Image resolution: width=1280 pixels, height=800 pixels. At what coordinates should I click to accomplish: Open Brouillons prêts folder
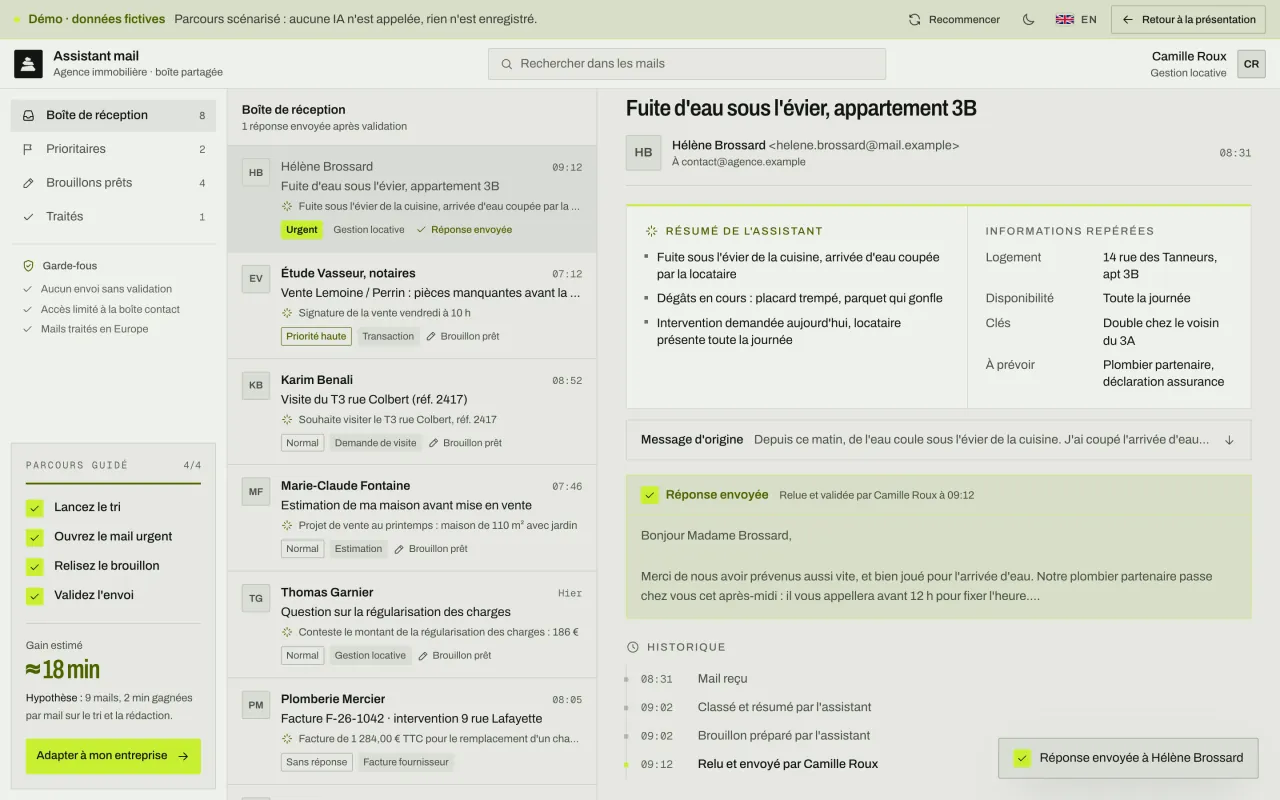tap(113, 183)
